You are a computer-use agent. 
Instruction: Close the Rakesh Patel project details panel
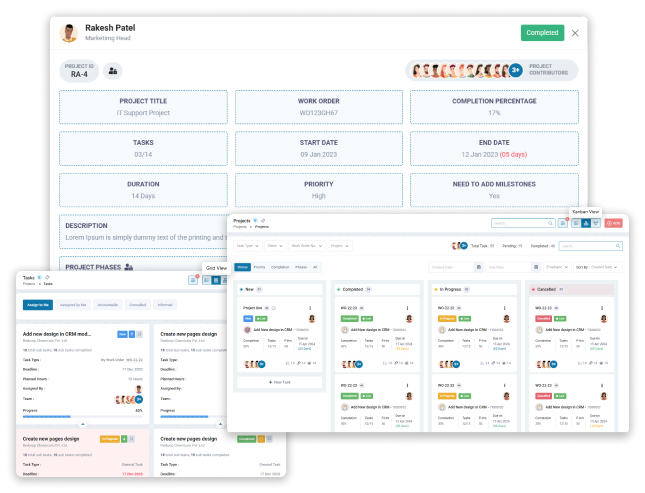pyautogui.click(x=575, y=33)
